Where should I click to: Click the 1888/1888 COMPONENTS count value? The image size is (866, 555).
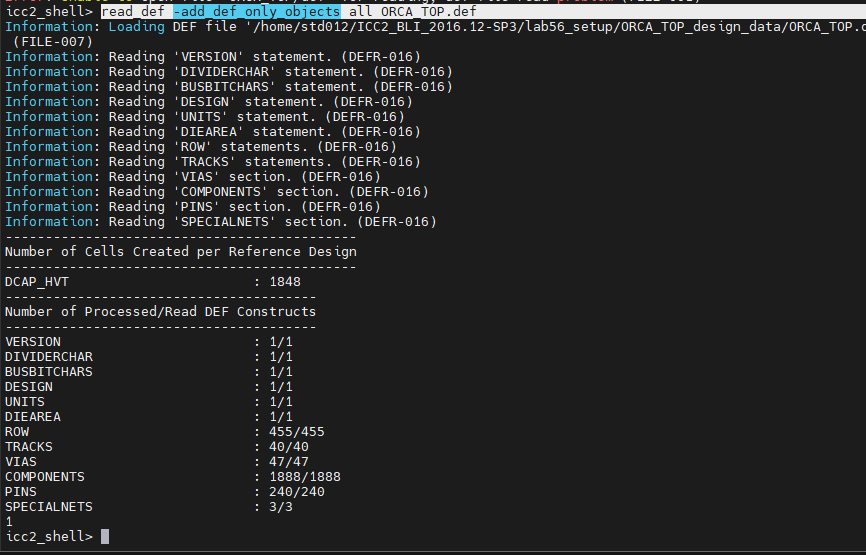305,476
